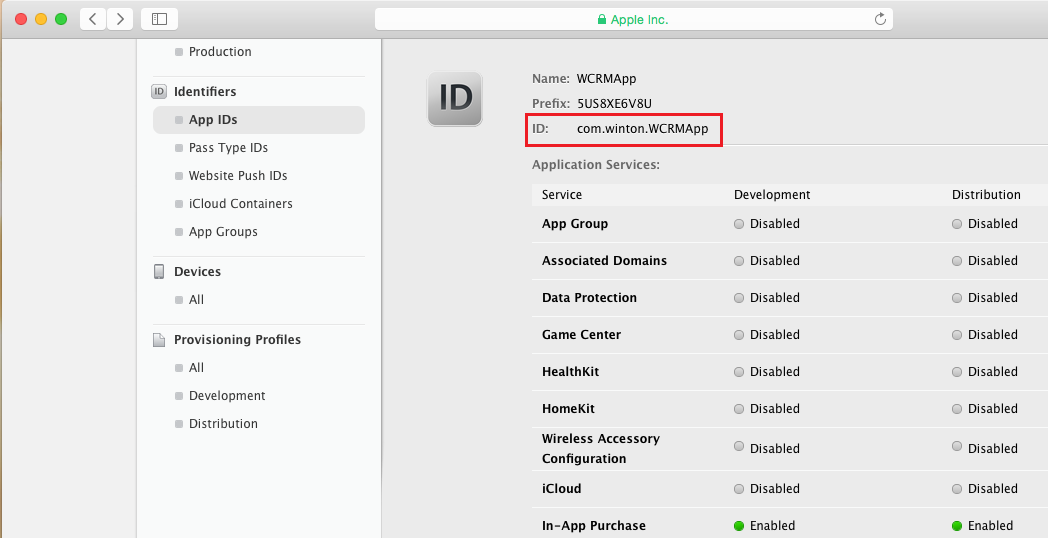Click the Development column header
Screen dimensions: 1048x538
(772, 194)
